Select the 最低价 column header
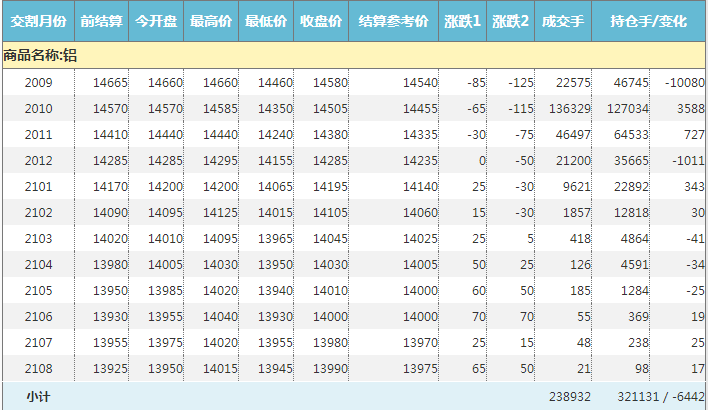This screenshot has width=708, height=410. [266, 21]
